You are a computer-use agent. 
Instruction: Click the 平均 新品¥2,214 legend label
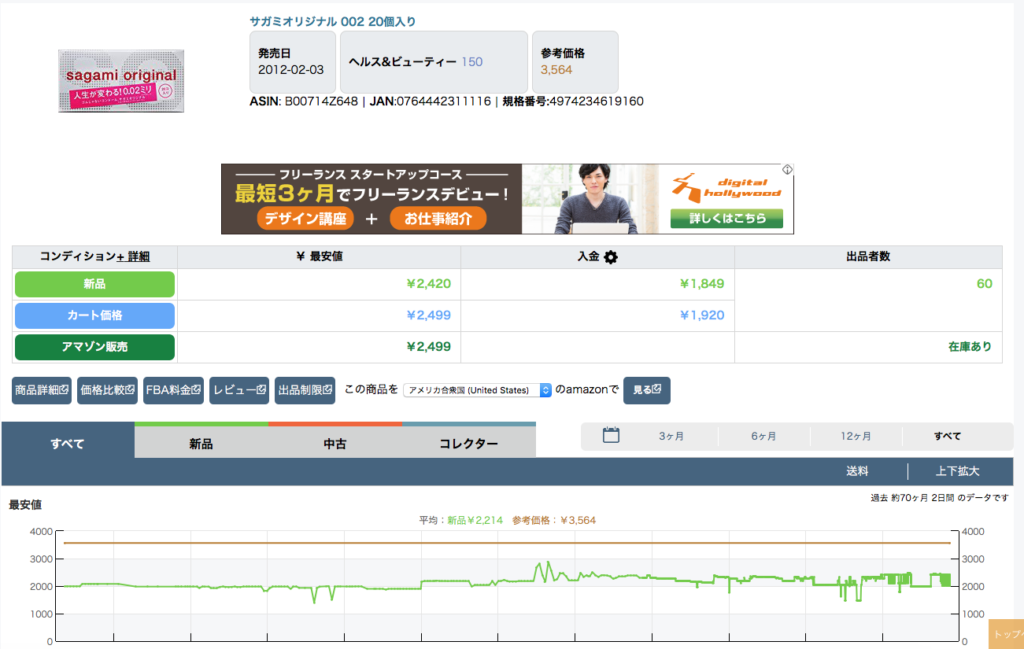(461, 520)
